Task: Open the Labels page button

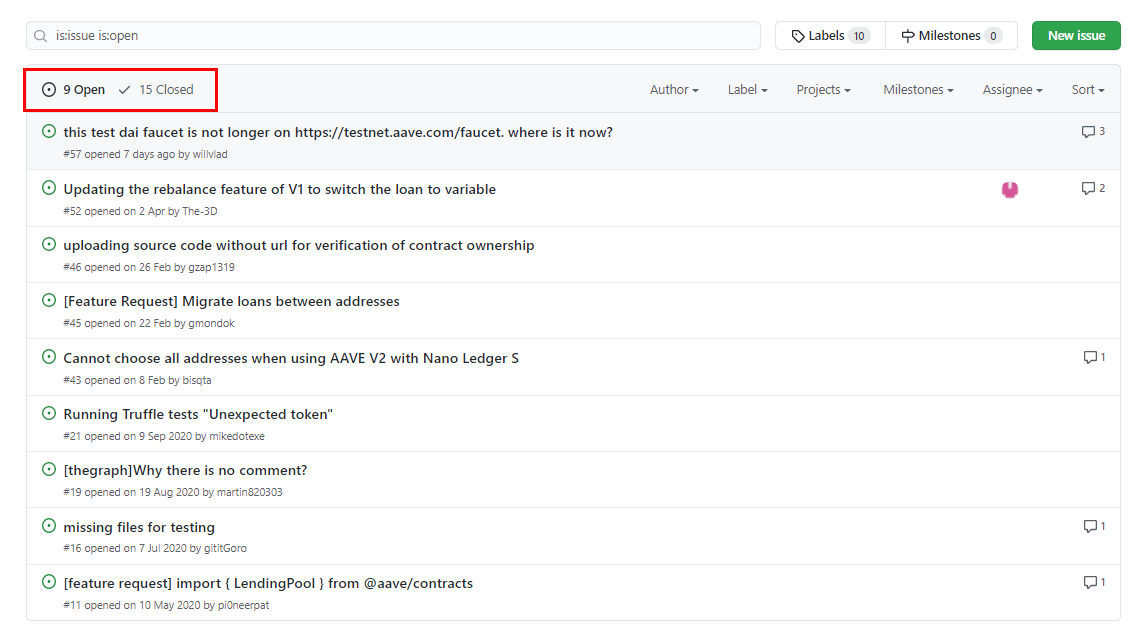Action: [x=830, y=36]
